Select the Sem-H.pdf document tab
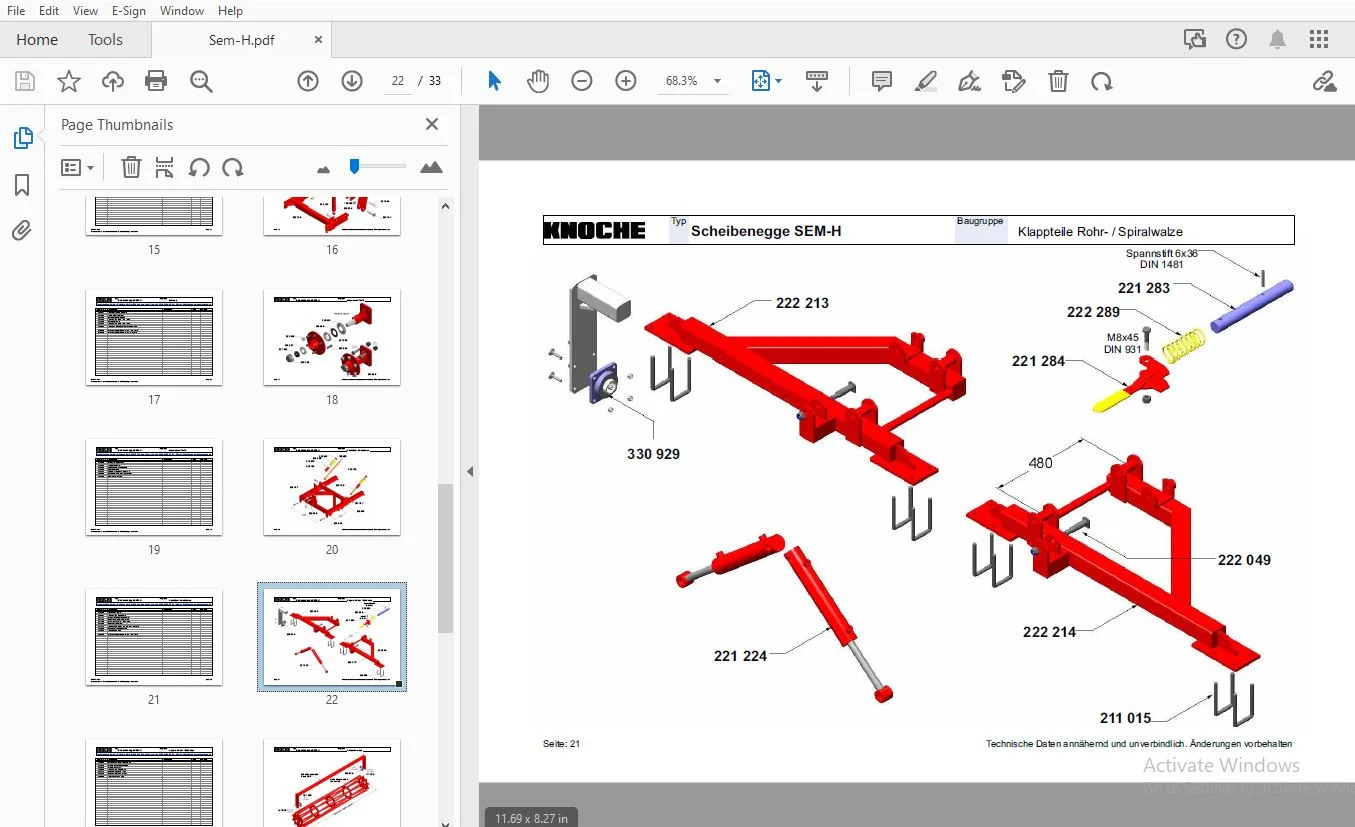 click(x=241, y=40)
